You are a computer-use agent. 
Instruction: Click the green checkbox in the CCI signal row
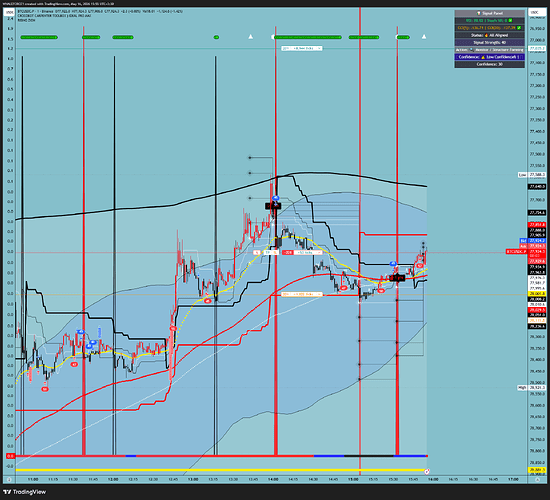[519, 28]
